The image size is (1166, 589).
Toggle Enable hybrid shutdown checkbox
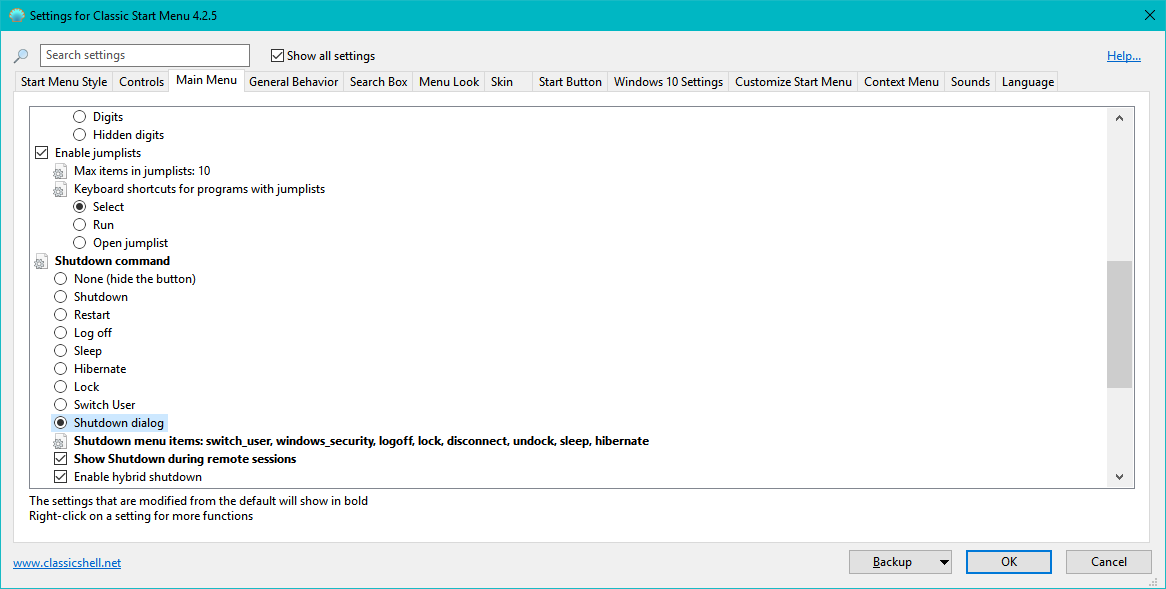[61, 477]
